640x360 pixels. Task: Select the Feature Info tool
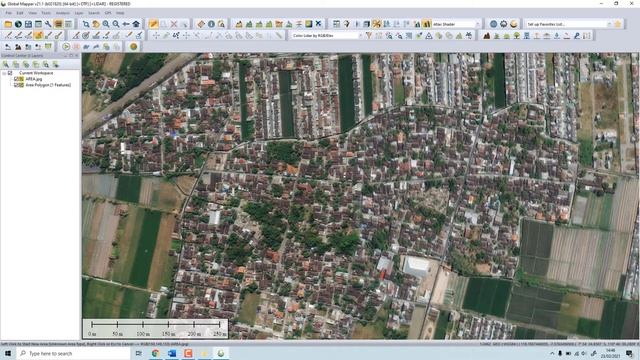tap(211, 24)
